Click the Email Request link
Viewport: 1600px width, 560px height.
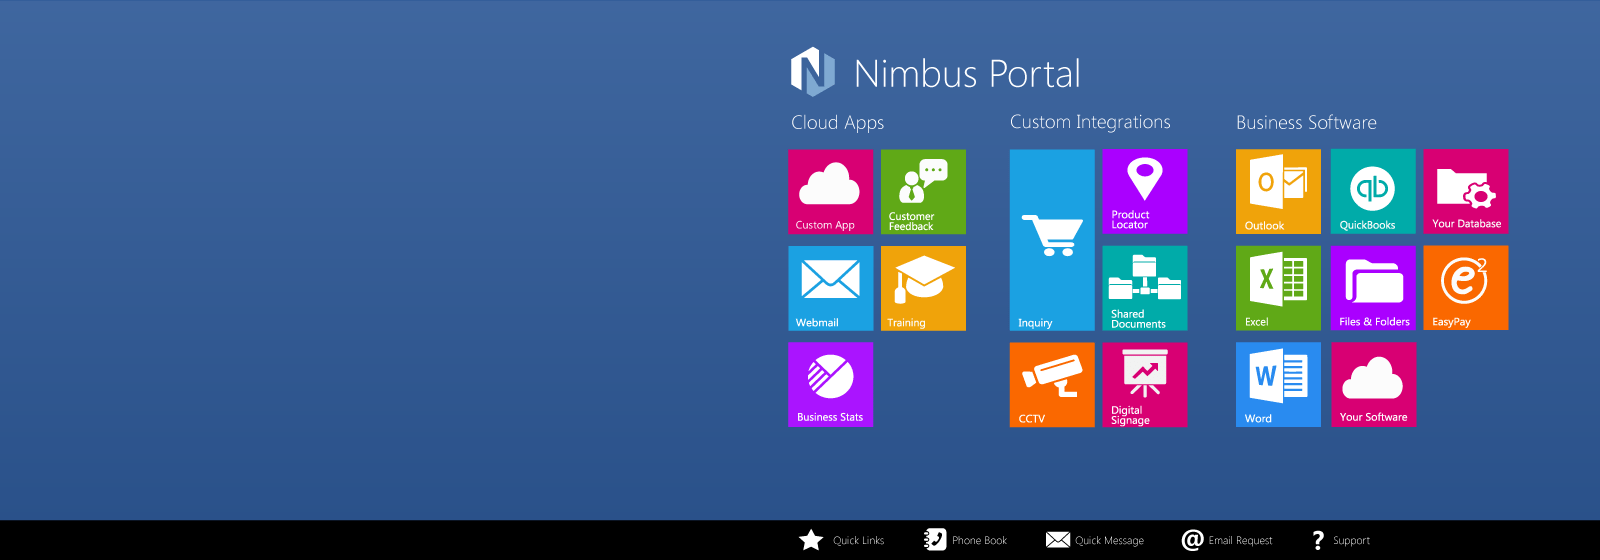click(x=1227, y=540)
